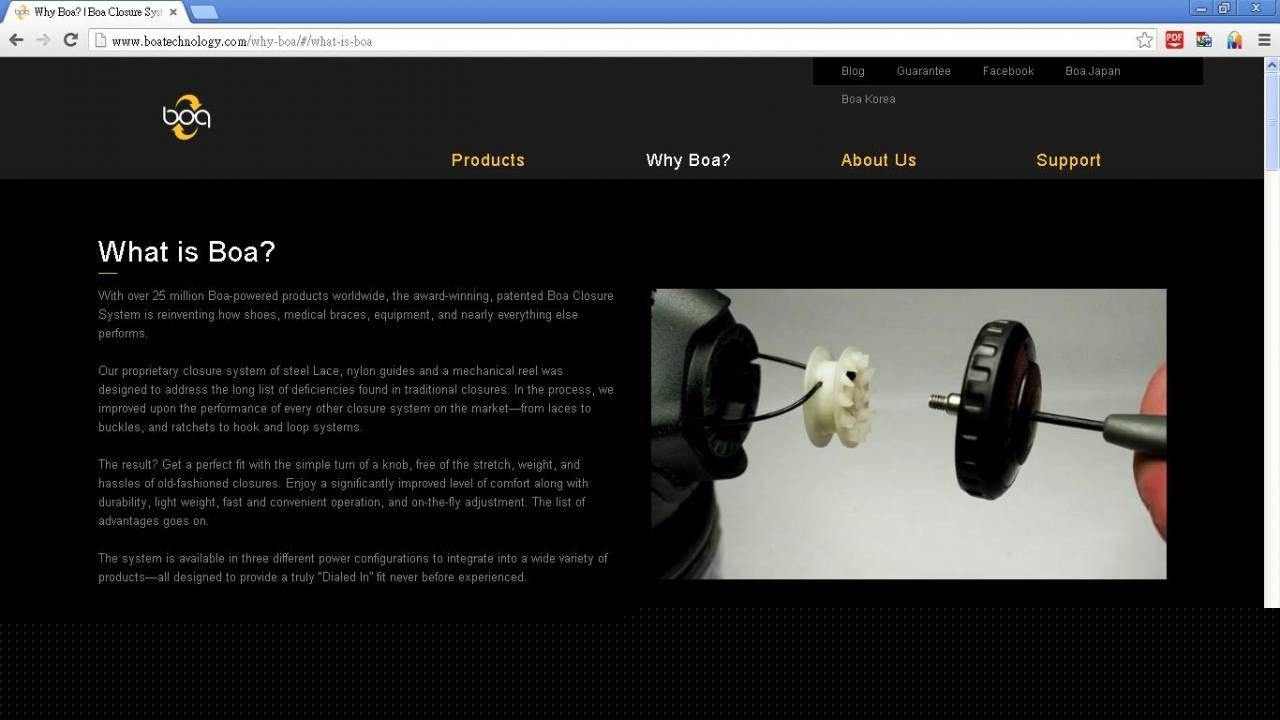Open the About Us navigation menu
Image resolution: width=1280 pixels, height=720 pixels.
tap(878, 160)
